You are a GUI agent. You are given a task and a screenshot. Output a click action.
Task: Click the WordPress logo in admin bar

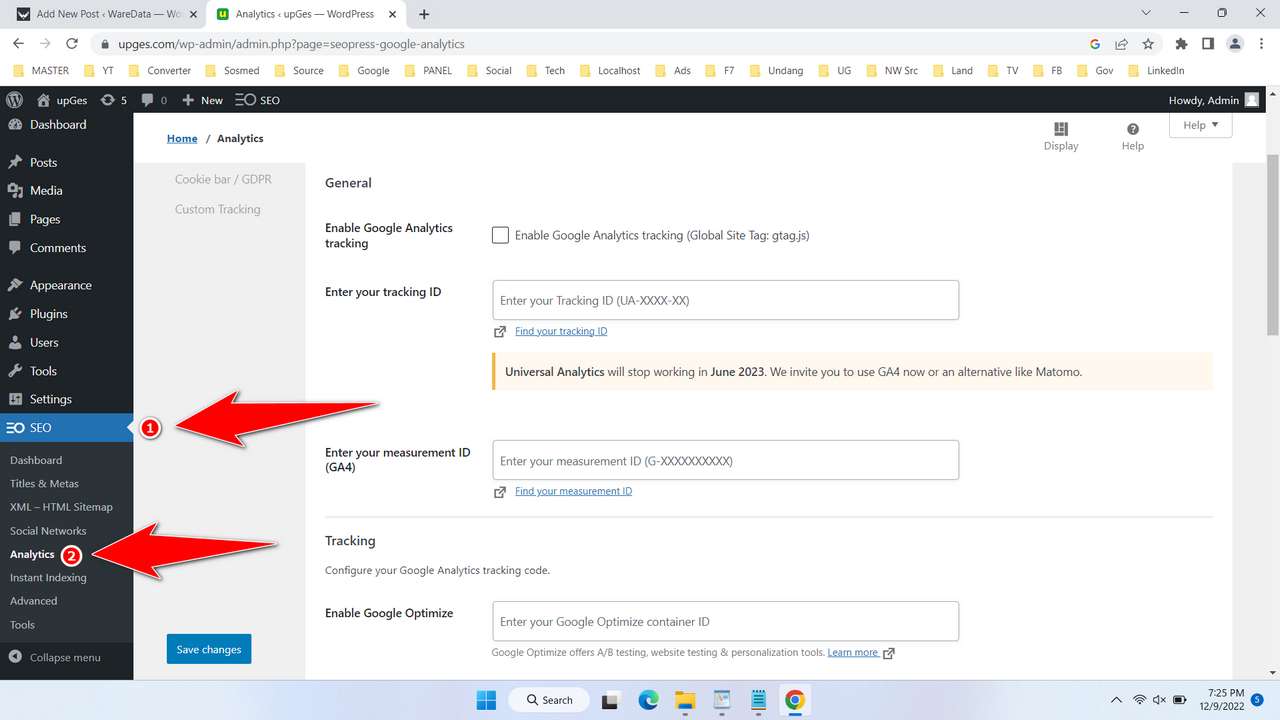coord(14,99)
